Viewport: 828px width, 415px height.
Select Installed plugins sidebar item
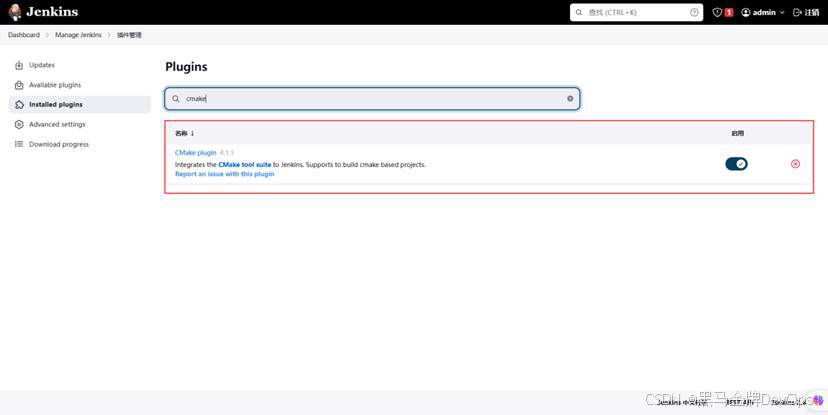[80, 105]
